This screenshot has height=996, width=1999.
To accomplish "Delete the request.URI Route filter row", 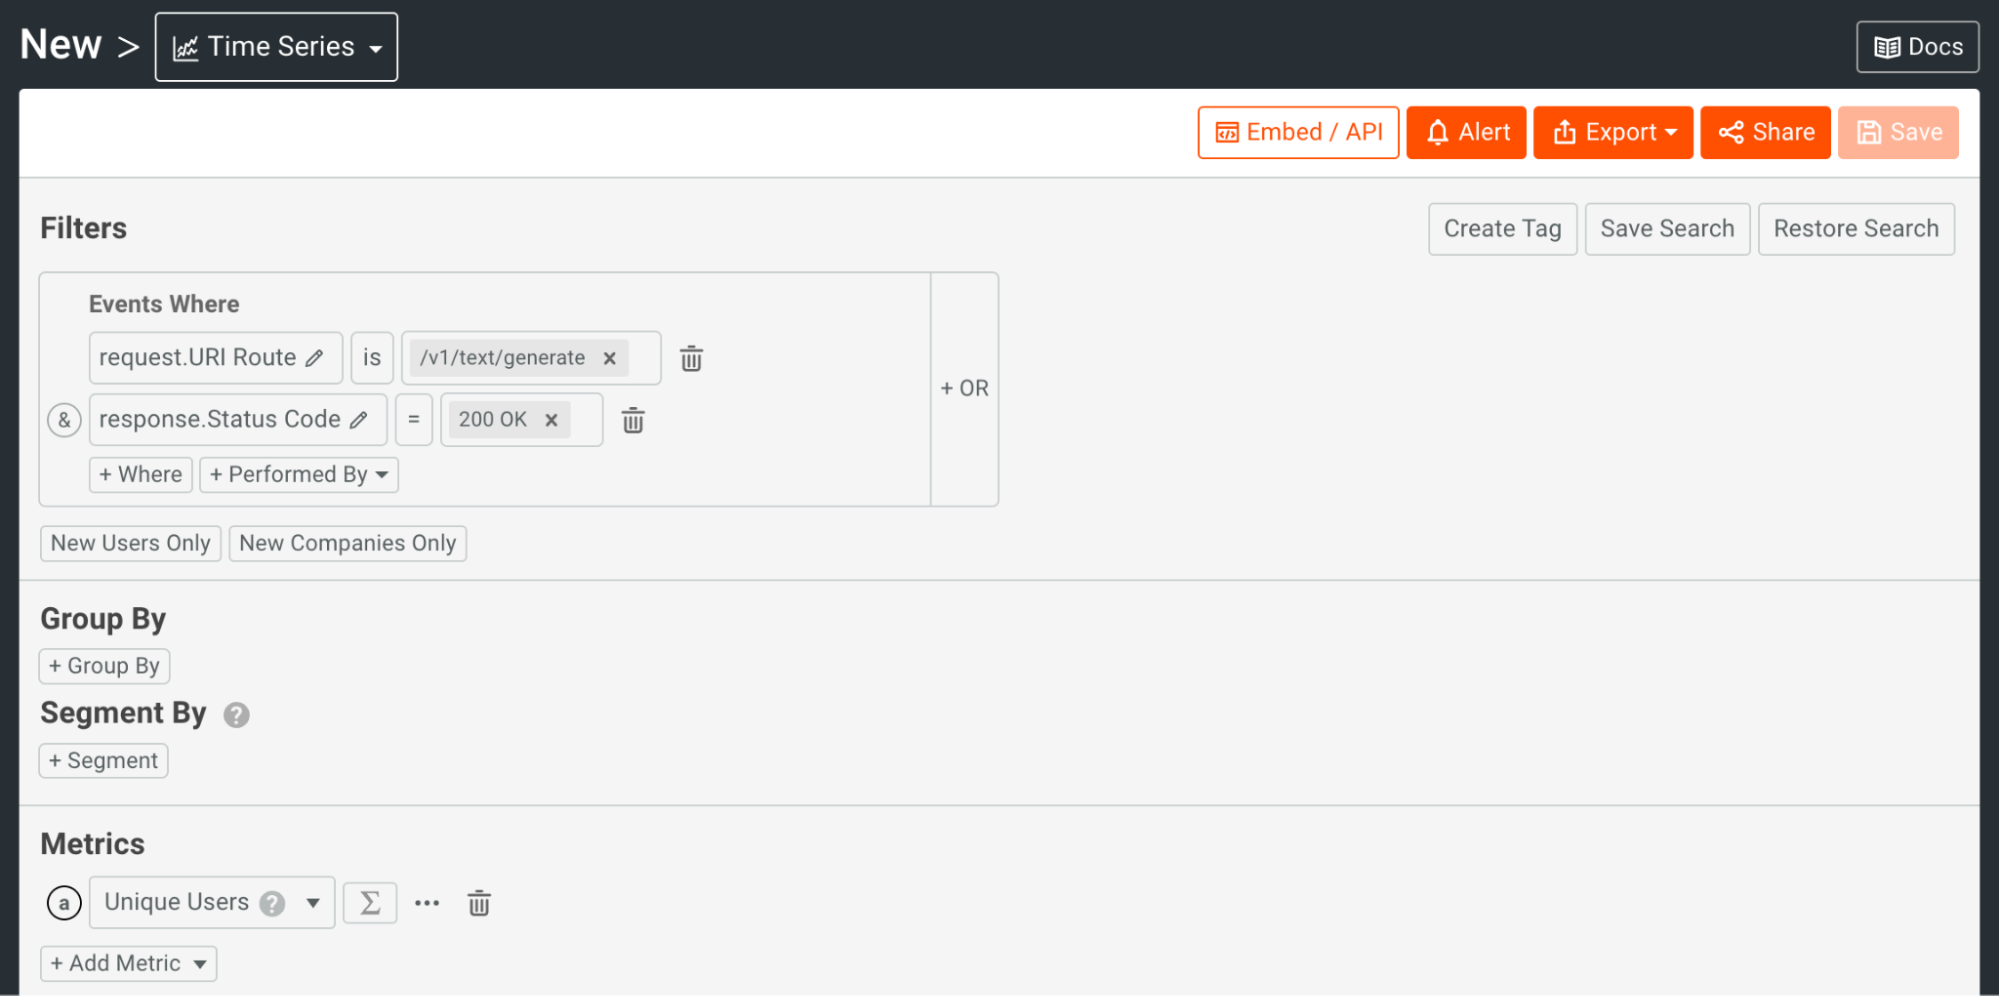I will tap(691, 359).
